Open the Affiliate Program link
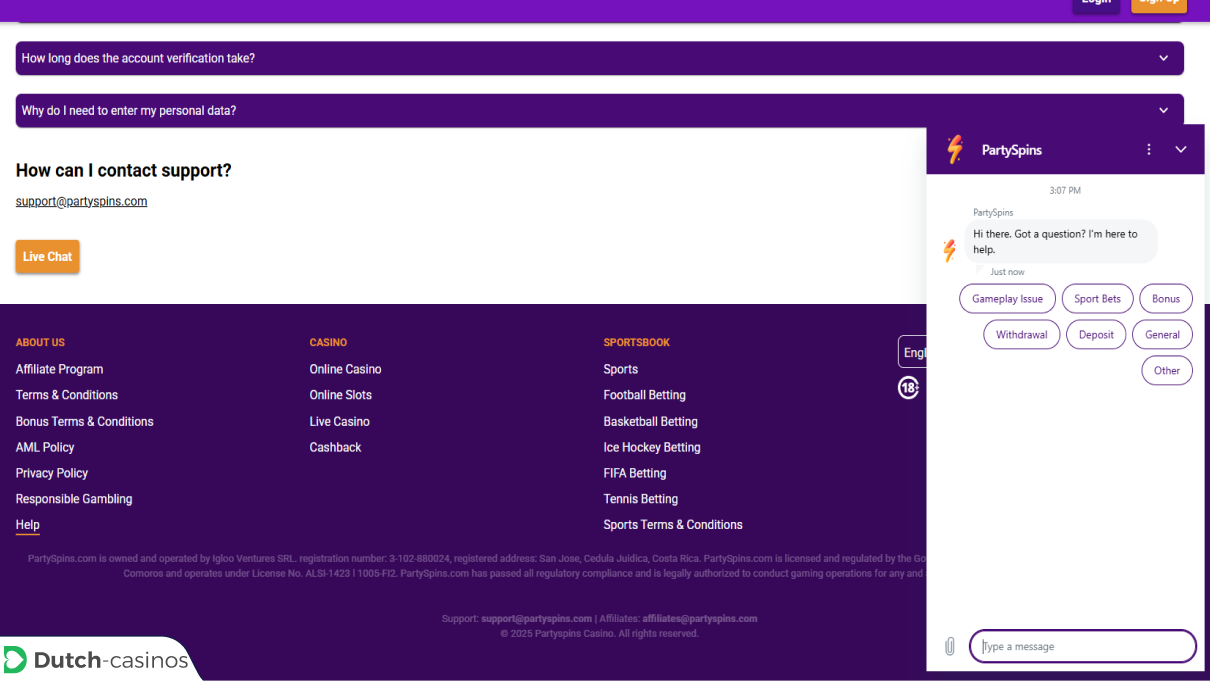 (59, 369)
